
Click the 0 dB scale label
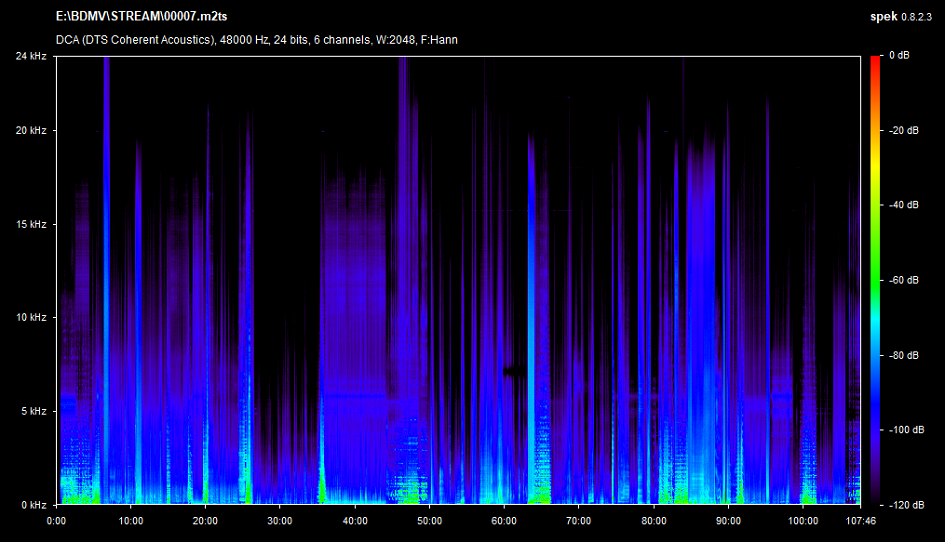pos(901,56)
